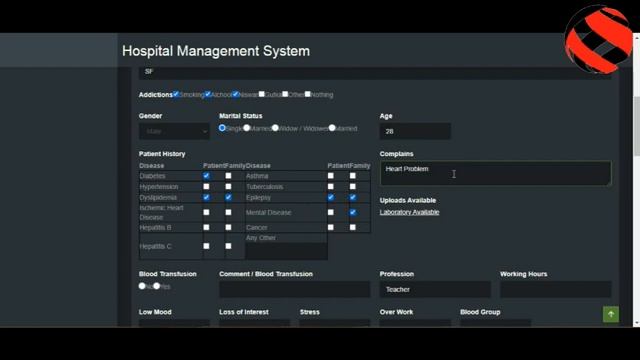Uncheck Epilepsy Family checkbox

[x=353, y=198]
